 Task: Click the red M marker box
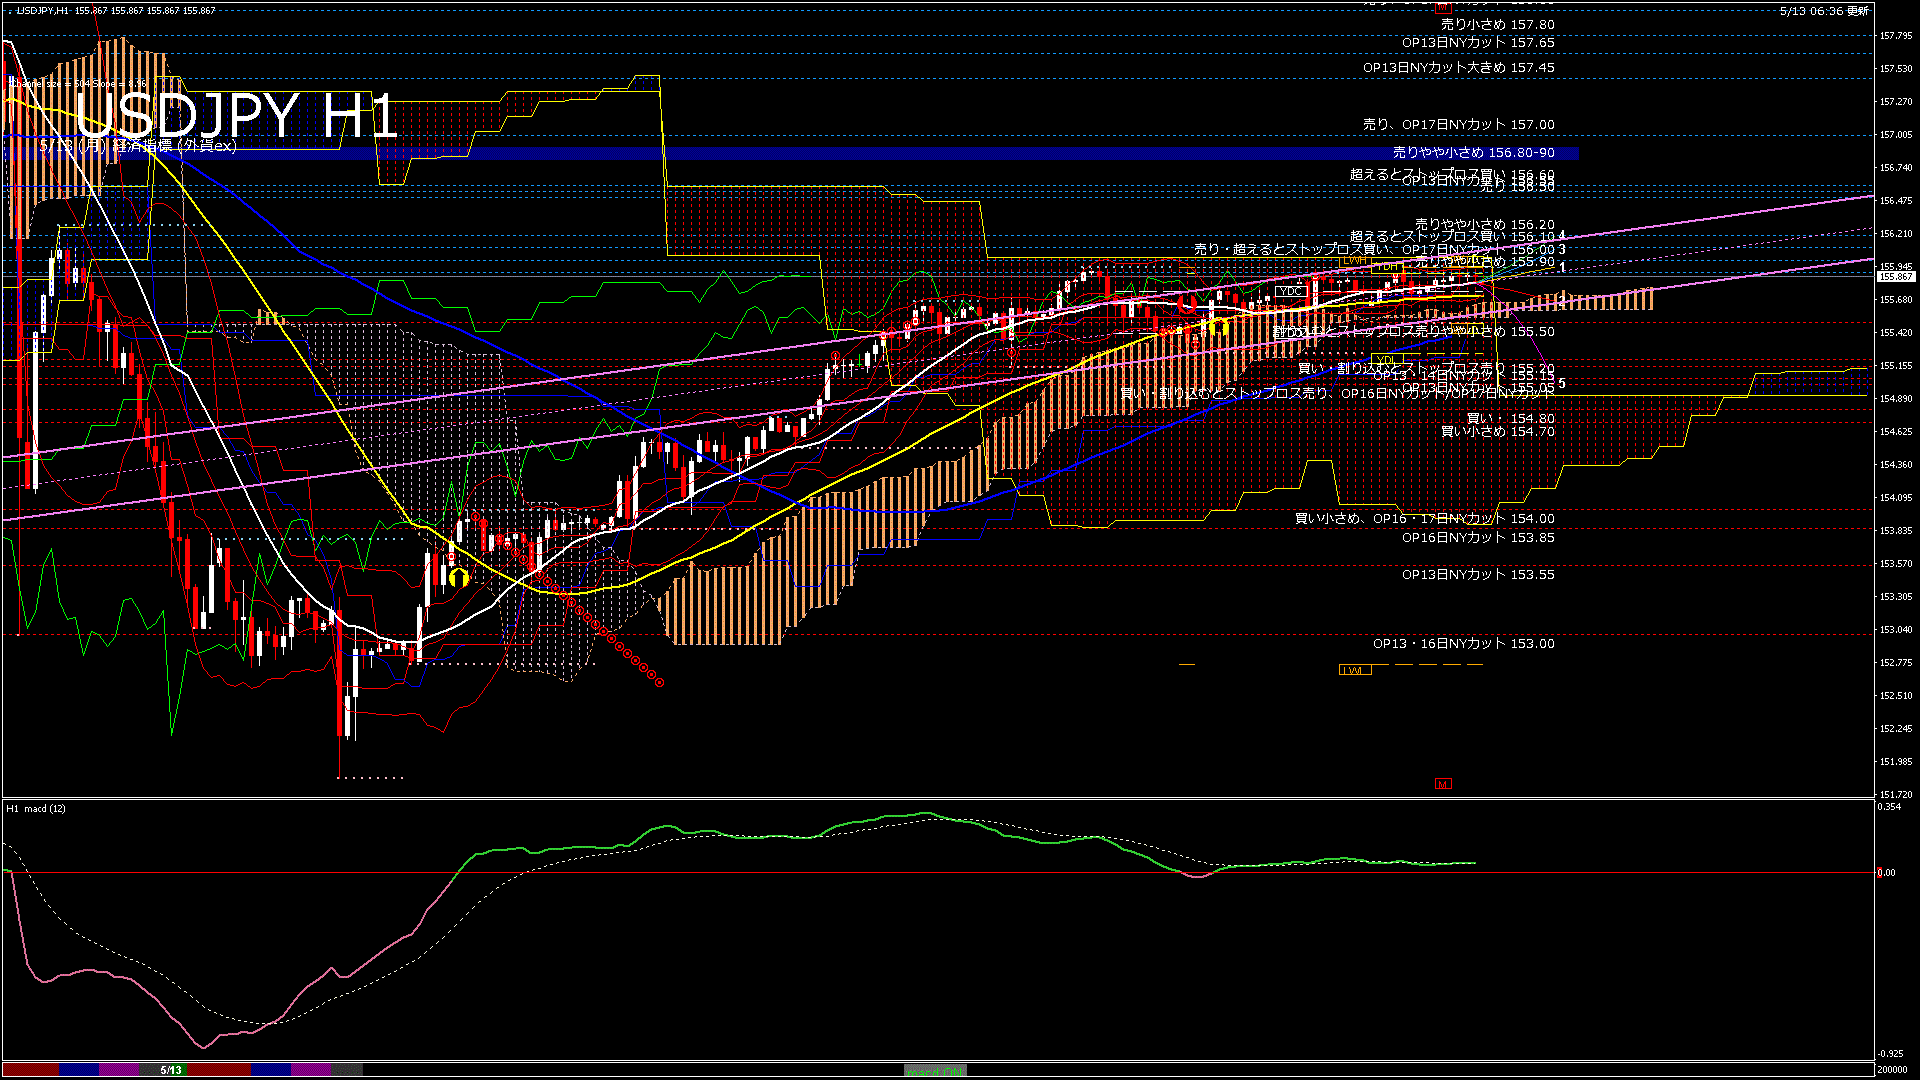pos(1442,784)
